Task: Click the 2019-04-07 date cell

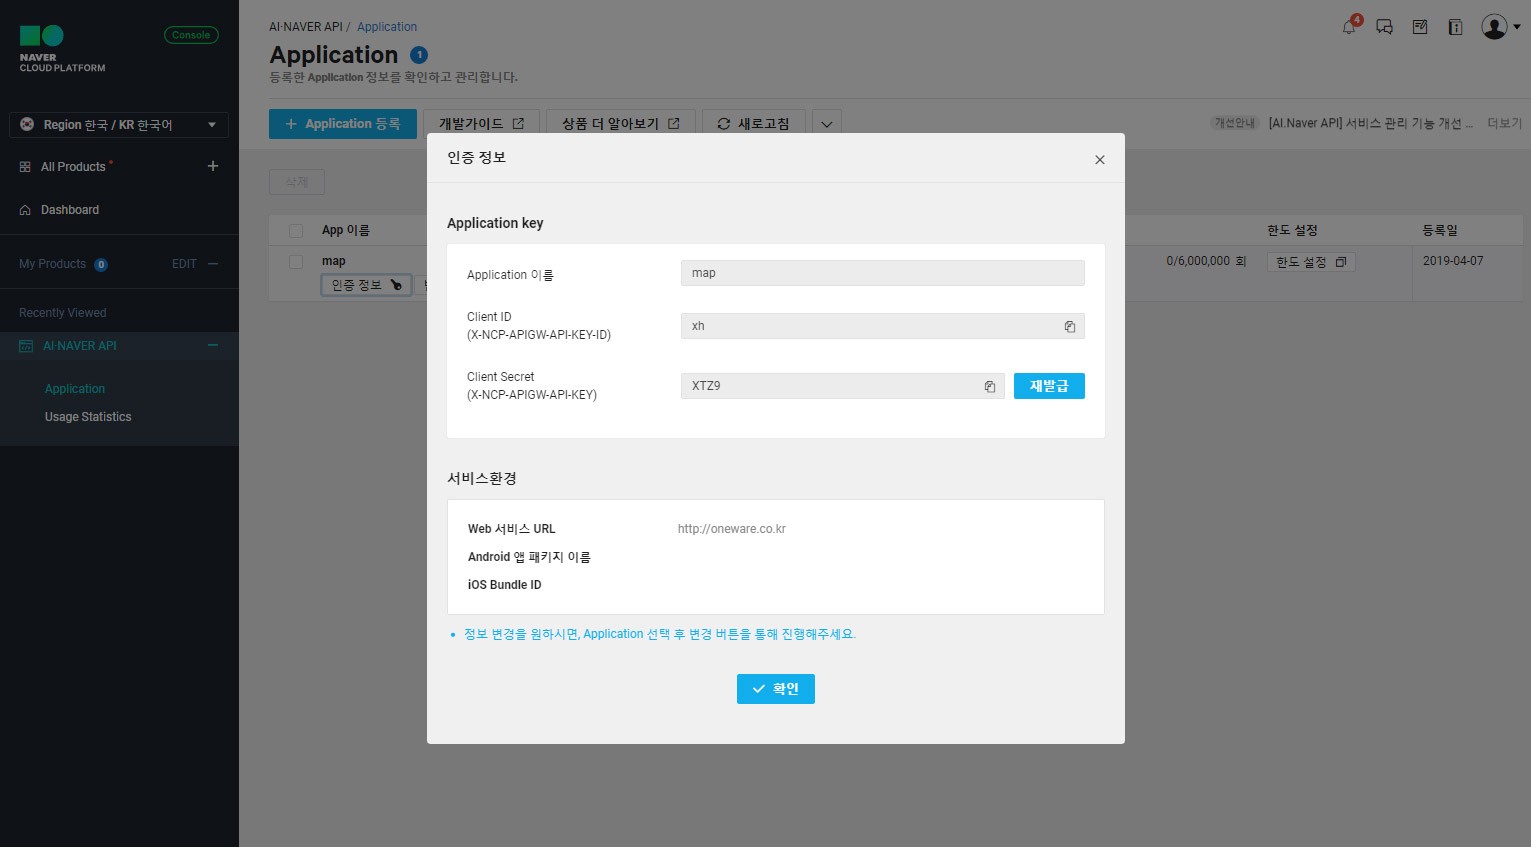Action: (1453, 261)
